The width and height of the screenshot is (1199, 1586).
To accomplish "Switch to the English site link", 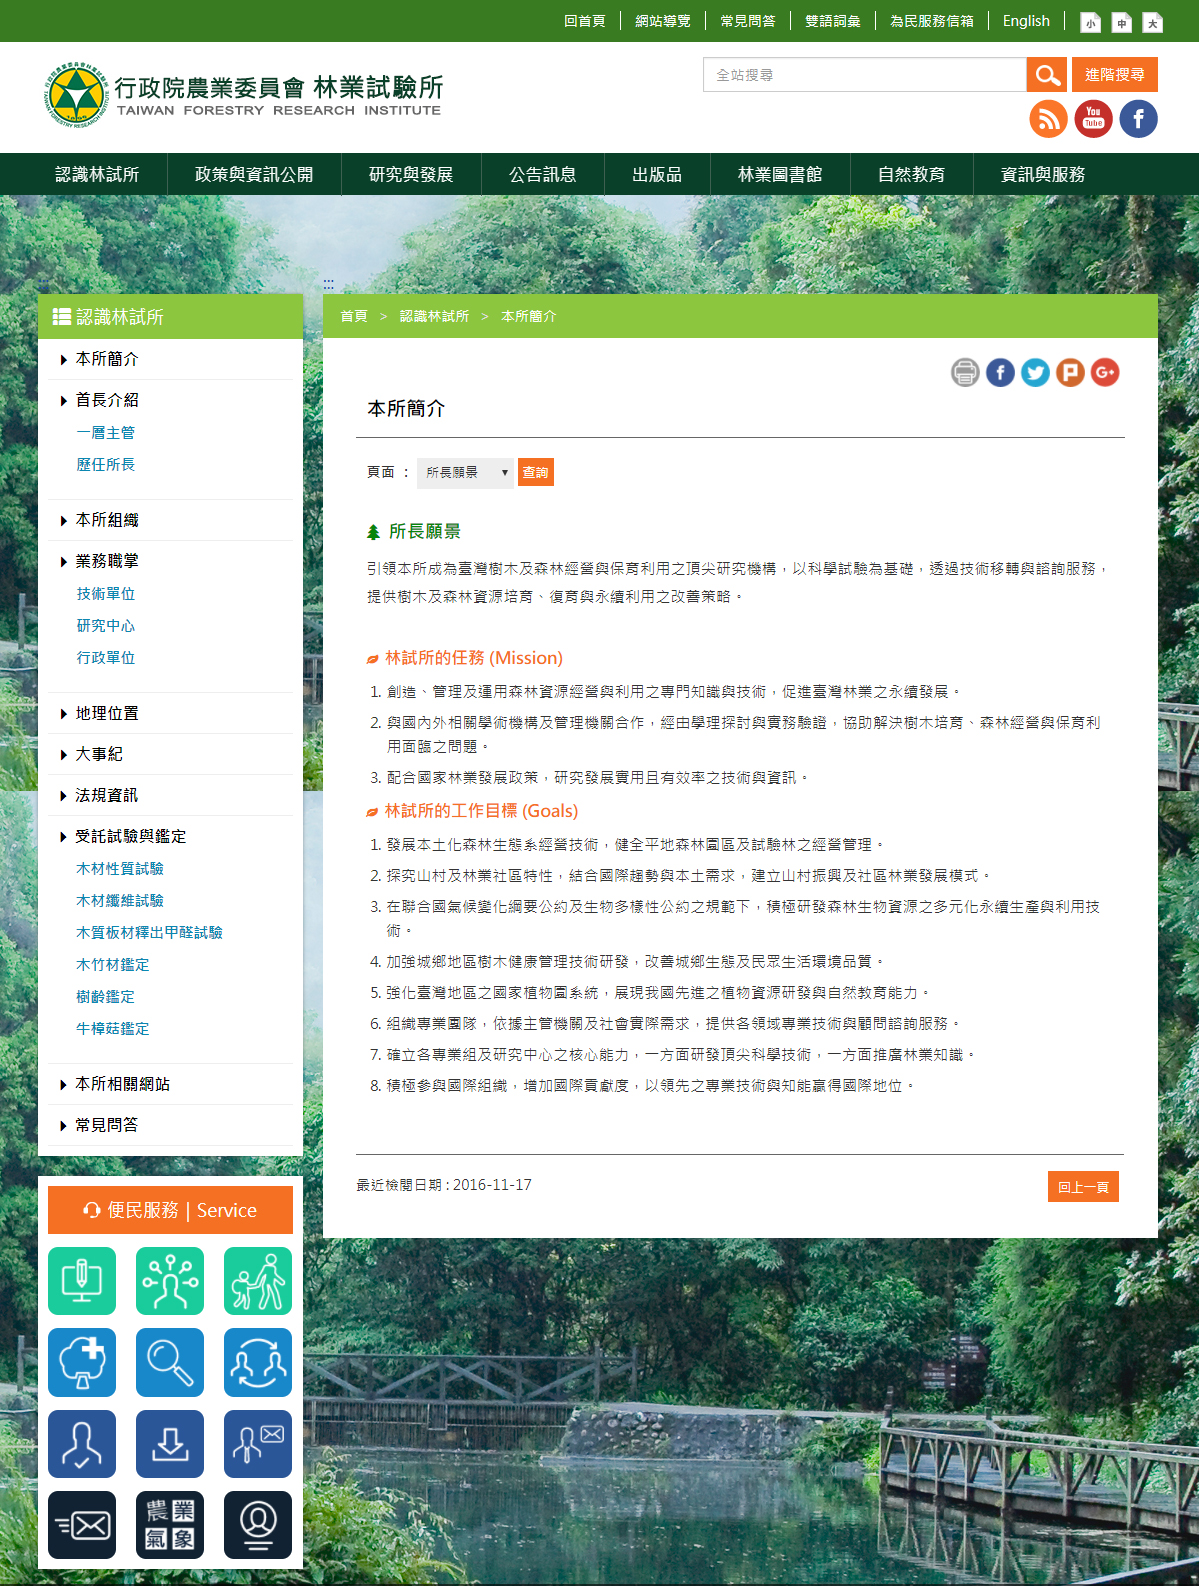I will pyautogui.click(x=1026, y=21).
